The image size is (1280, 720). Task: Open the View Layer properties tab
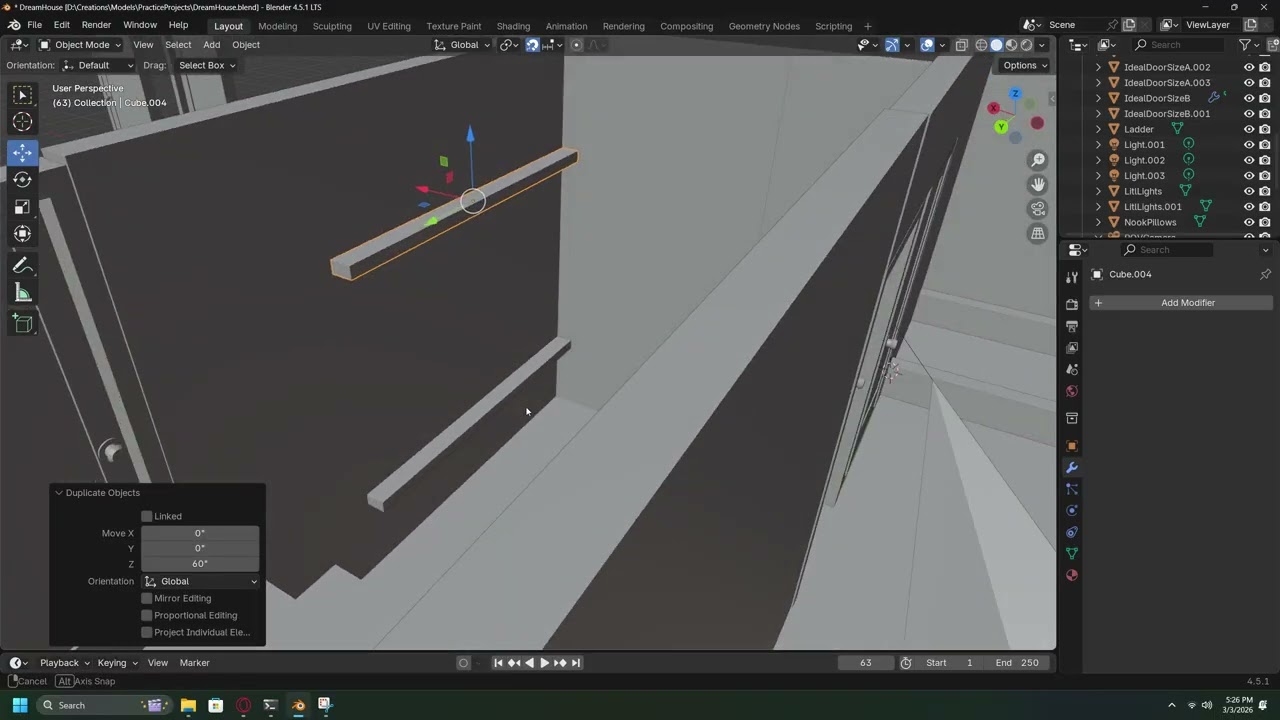click(x=1072, y=348)
